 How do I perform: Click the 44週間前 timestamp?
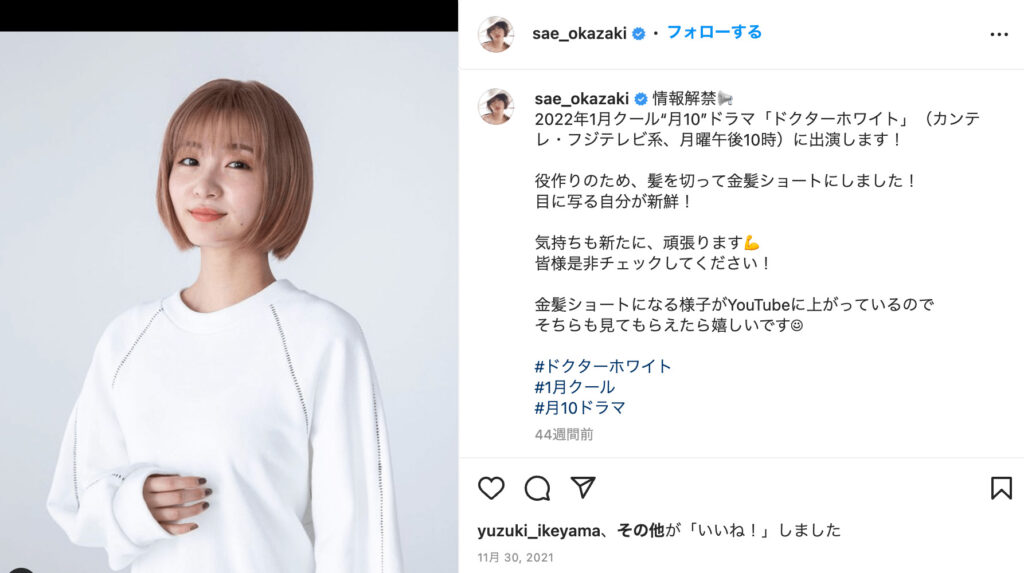[564, 434]
